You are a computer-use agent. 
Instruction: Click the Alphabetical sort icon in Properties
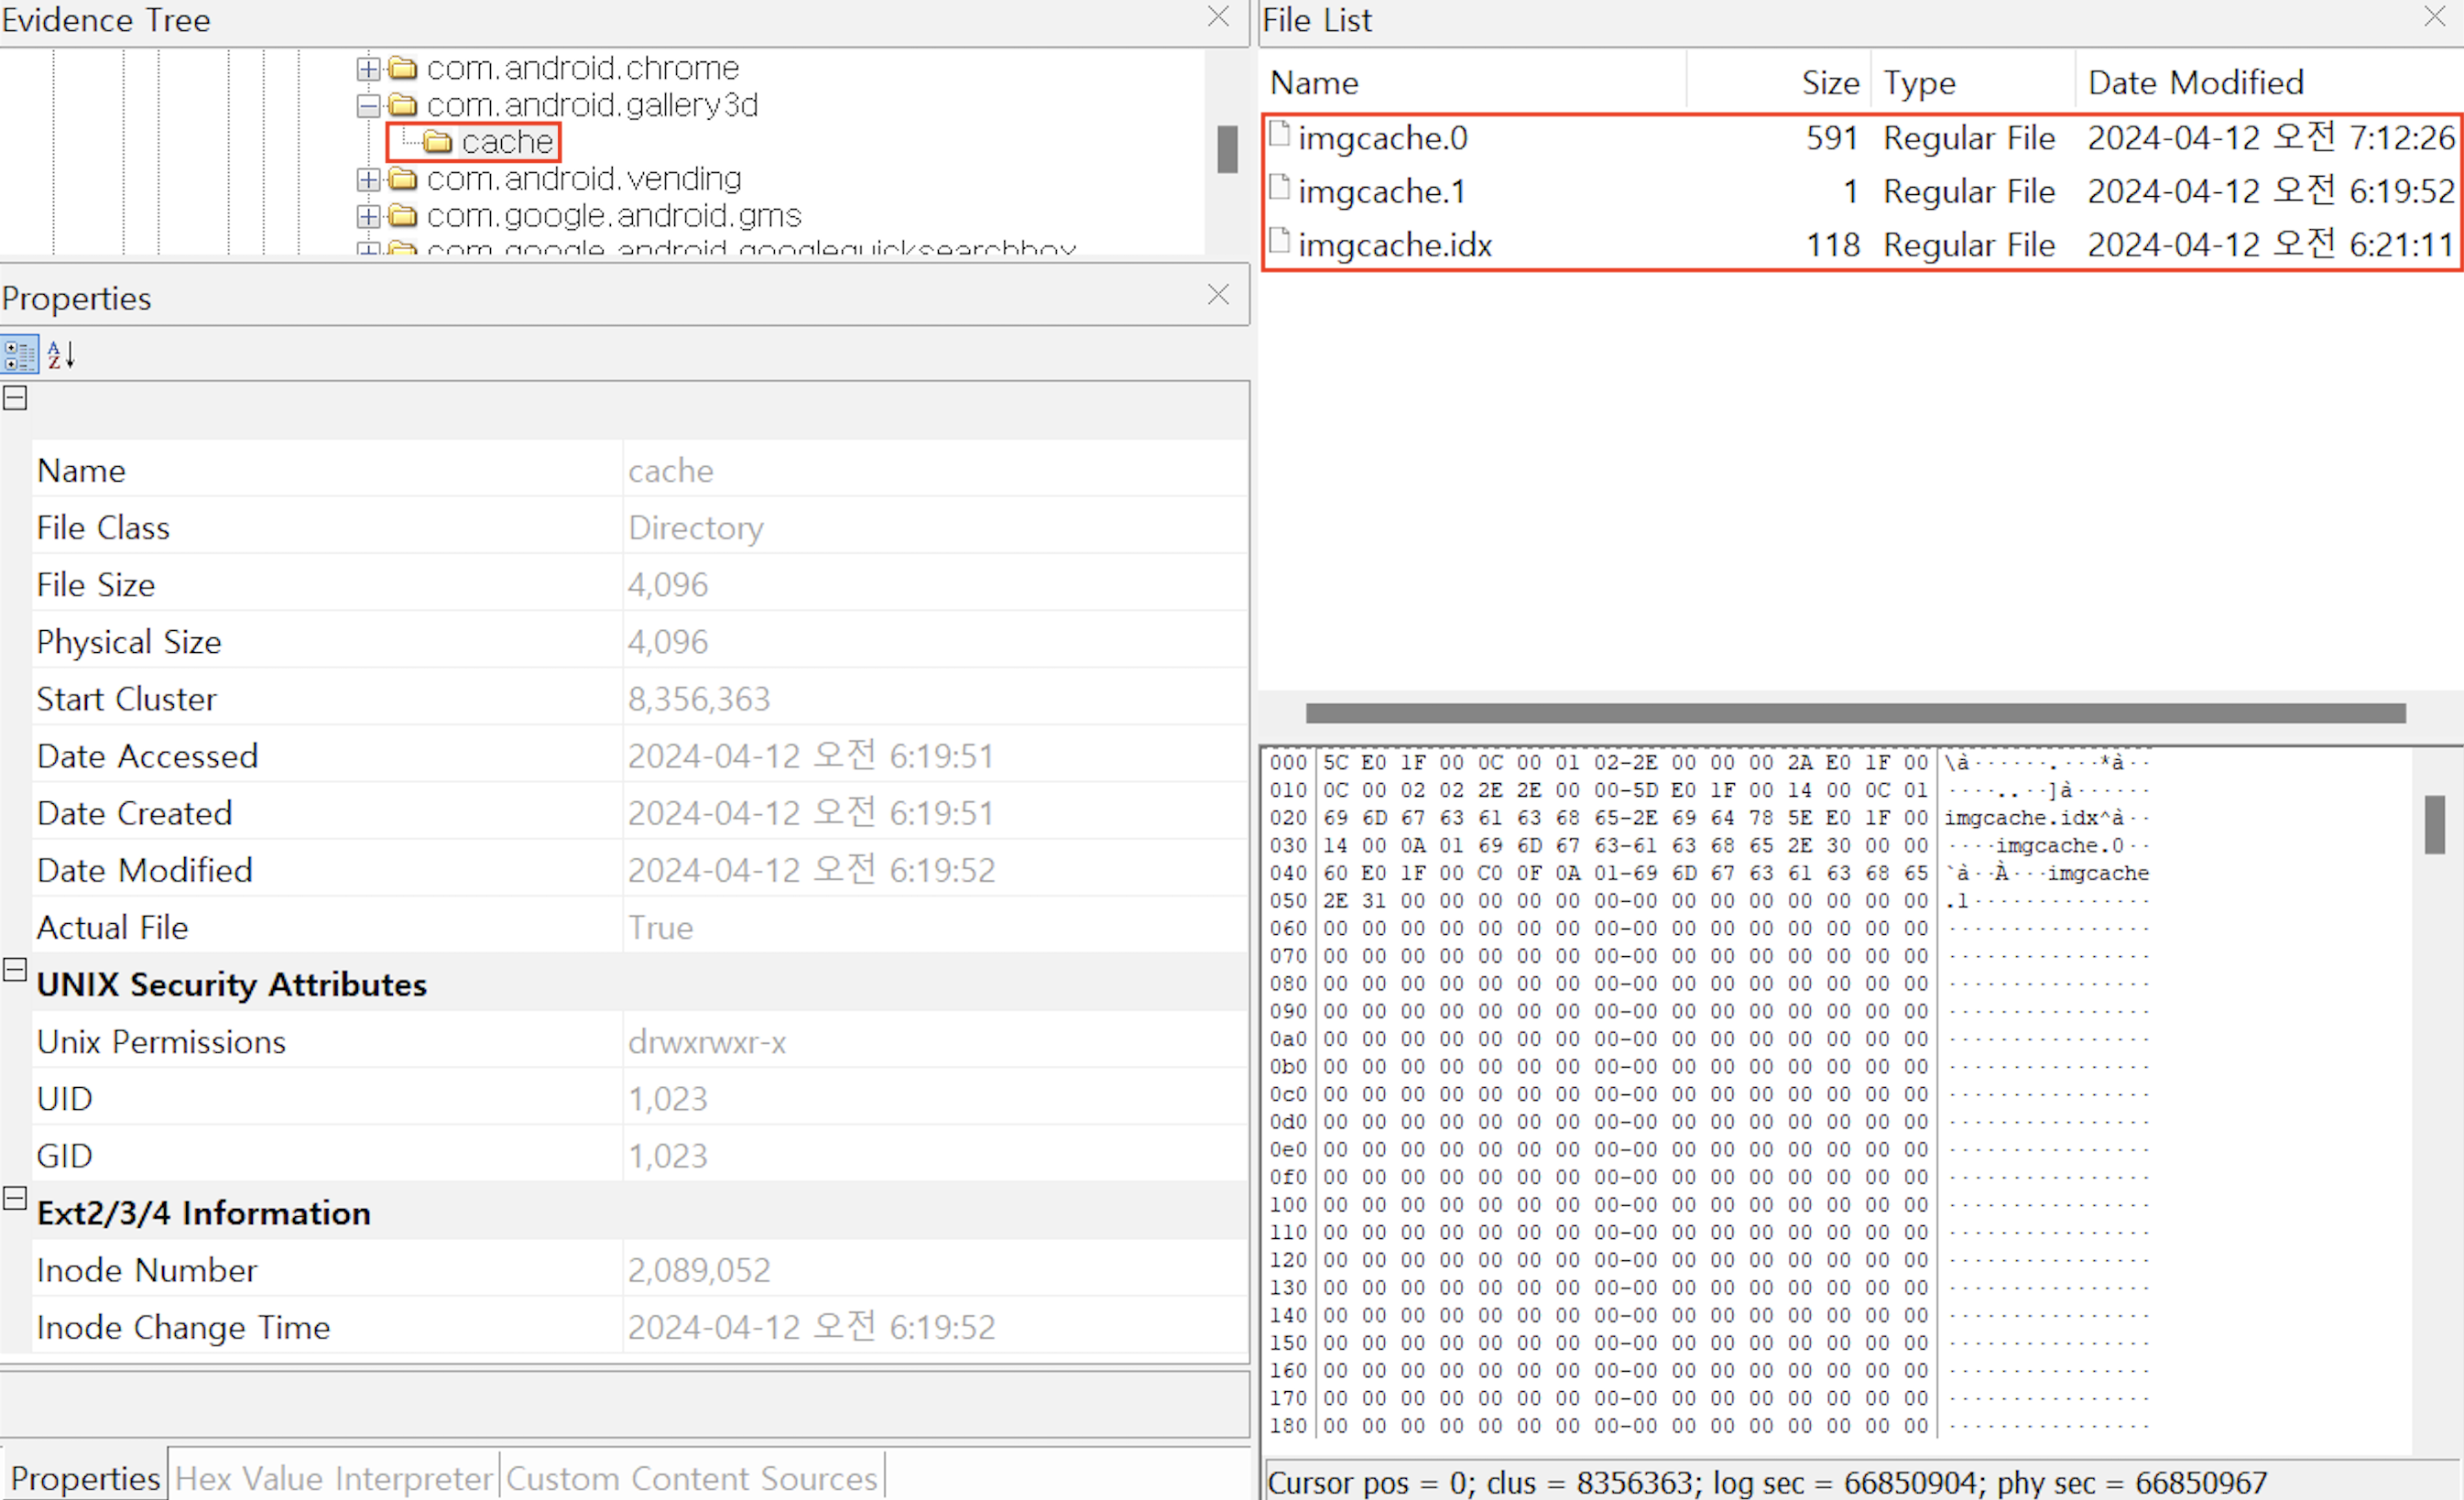tap(61, 355)
